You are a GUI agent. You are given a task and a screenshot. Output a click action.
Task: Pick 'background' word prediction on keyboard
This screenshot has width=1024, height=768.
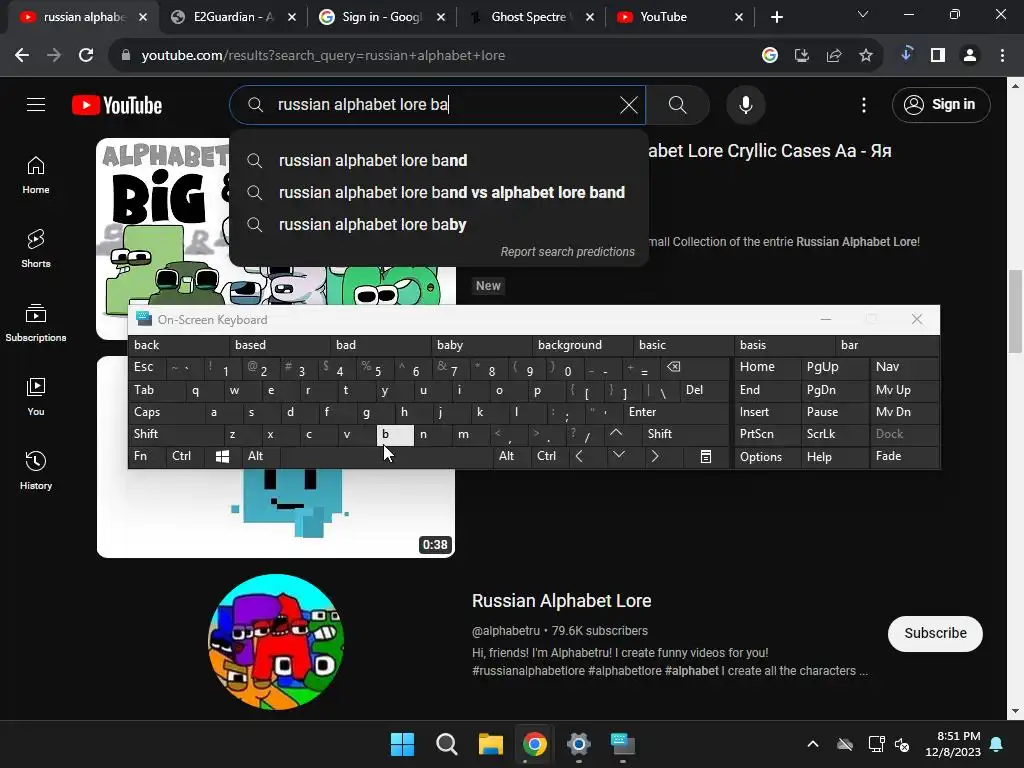tap(583, 345)
